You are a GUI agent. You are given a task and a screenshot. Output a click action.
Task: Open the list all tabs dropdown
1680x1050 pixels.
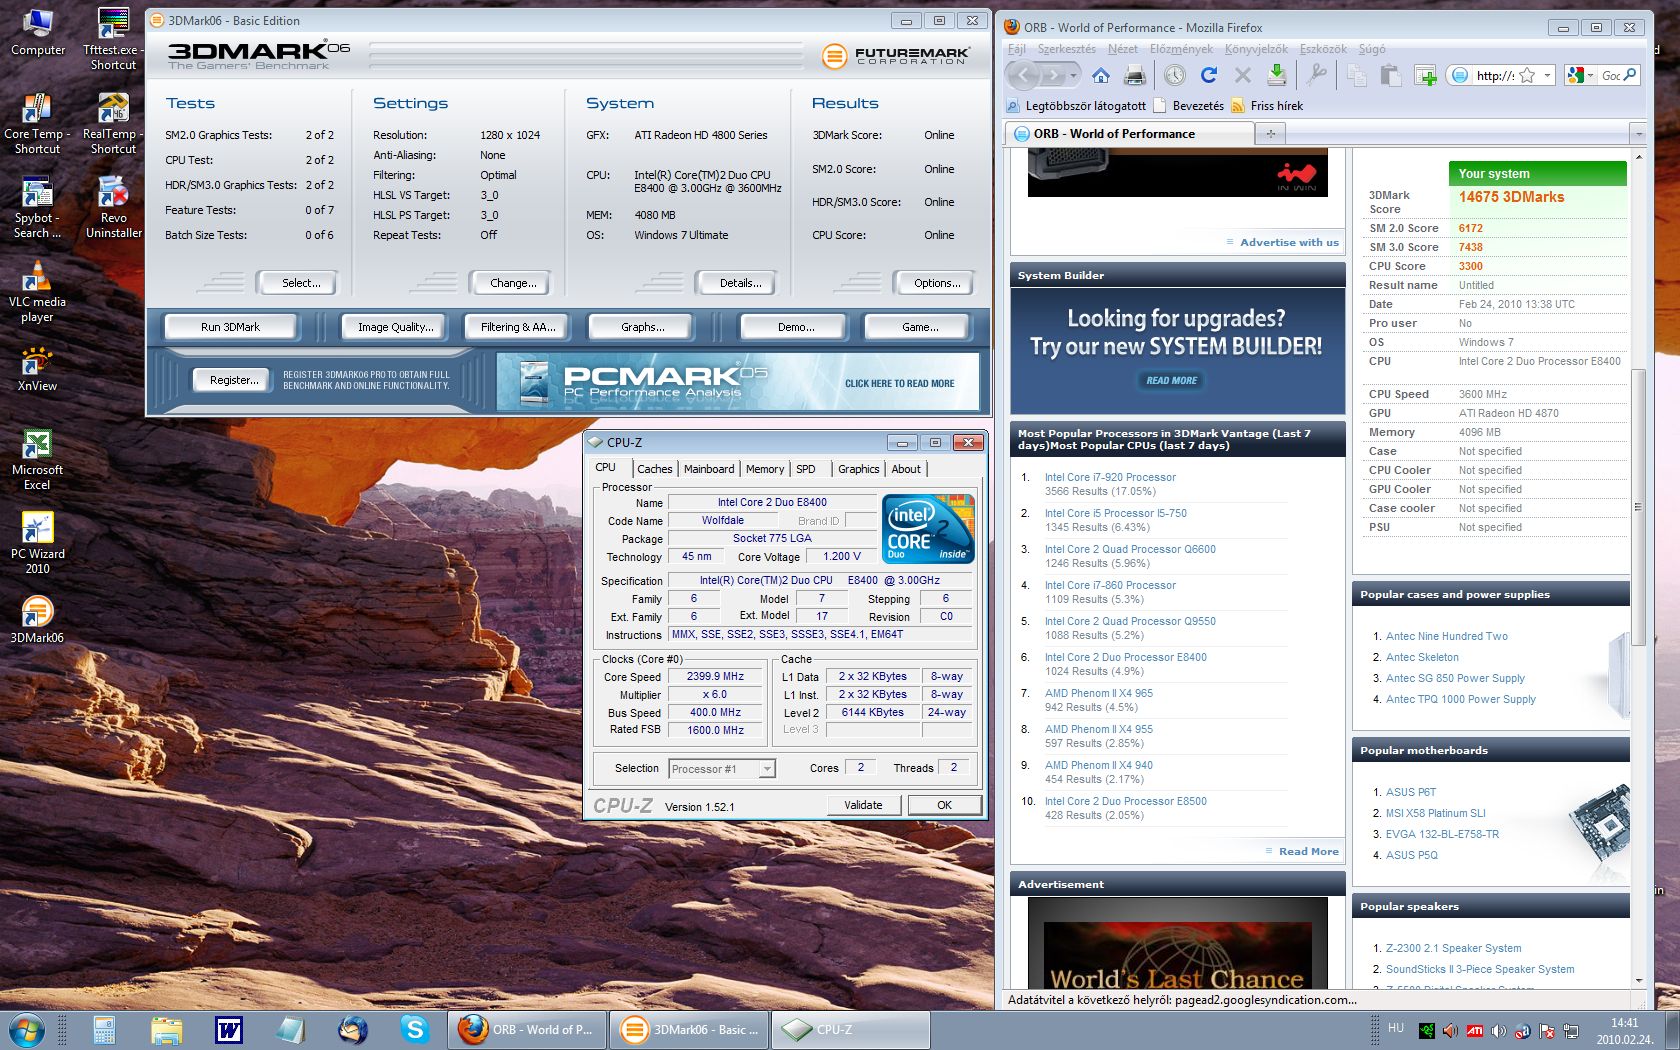click(1637, 133)
